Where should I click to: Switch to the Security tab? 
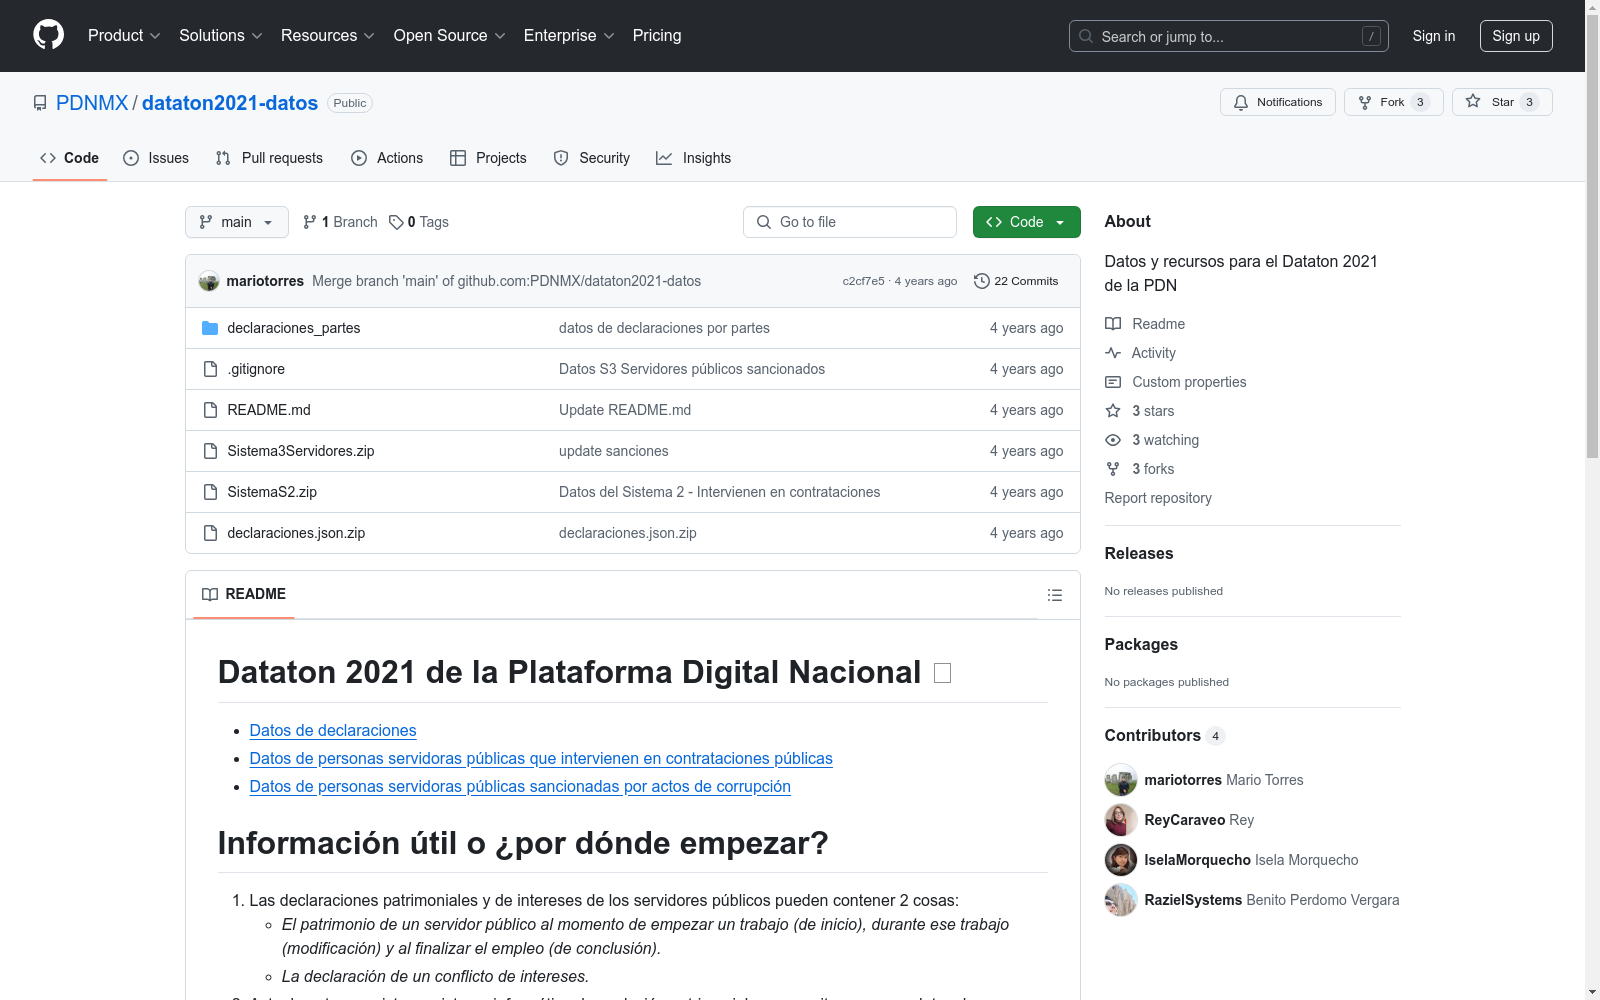592,158
